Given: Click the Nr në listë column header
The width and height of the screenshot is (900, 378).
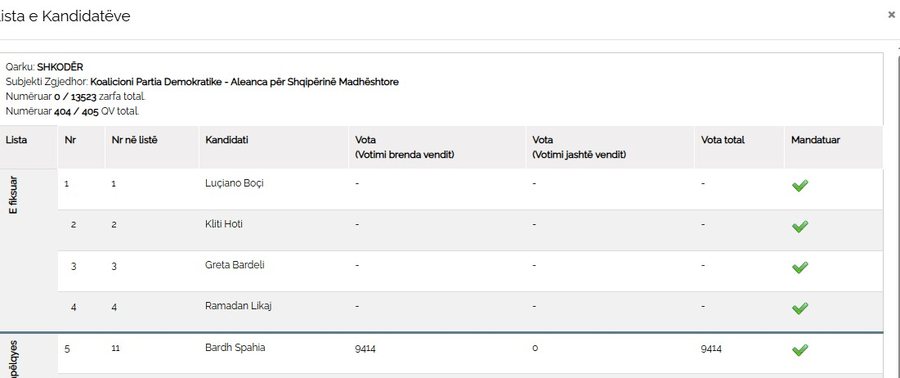Looking at the screenshot, I should click(x=134, y=140).
